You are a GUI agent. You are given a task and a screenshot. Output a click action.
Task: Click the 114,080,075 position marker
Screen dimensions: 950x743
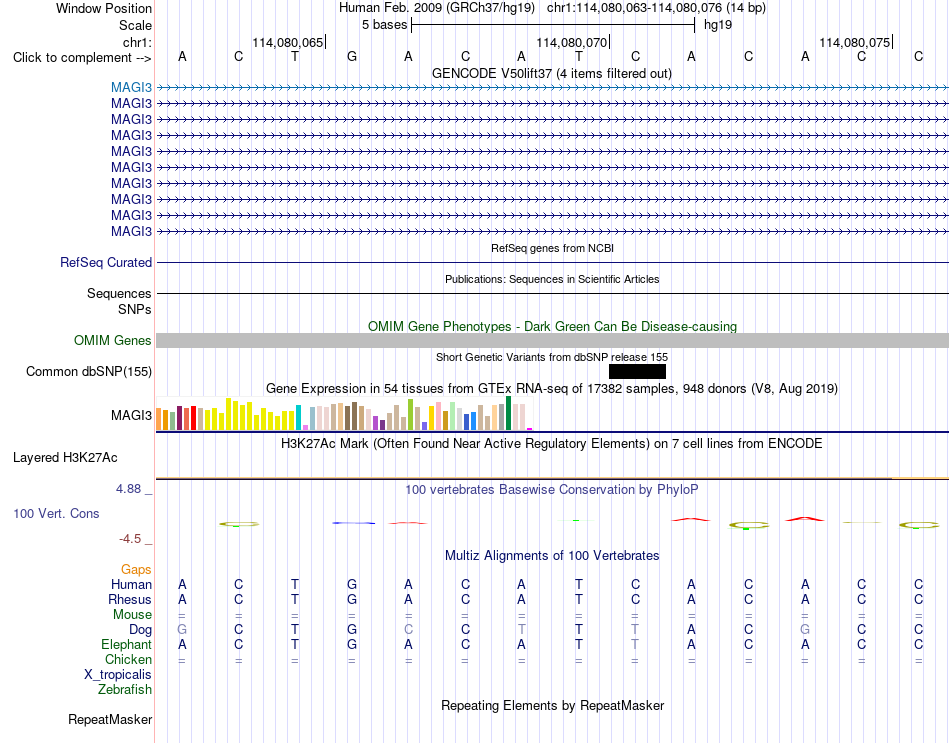point(855,42)
